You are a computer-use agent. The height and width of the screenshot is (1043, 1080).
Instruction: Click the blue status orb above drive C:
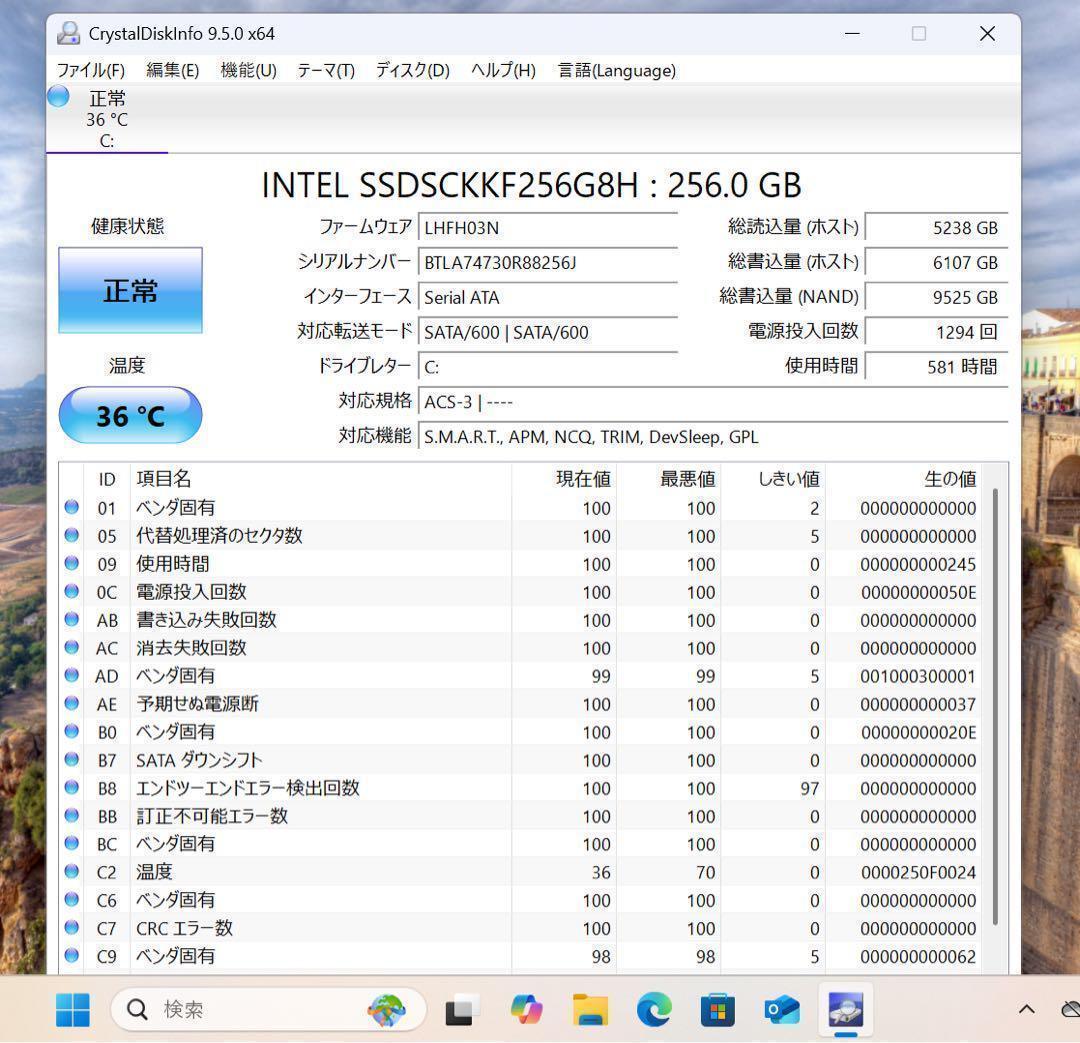click(59, 96)
